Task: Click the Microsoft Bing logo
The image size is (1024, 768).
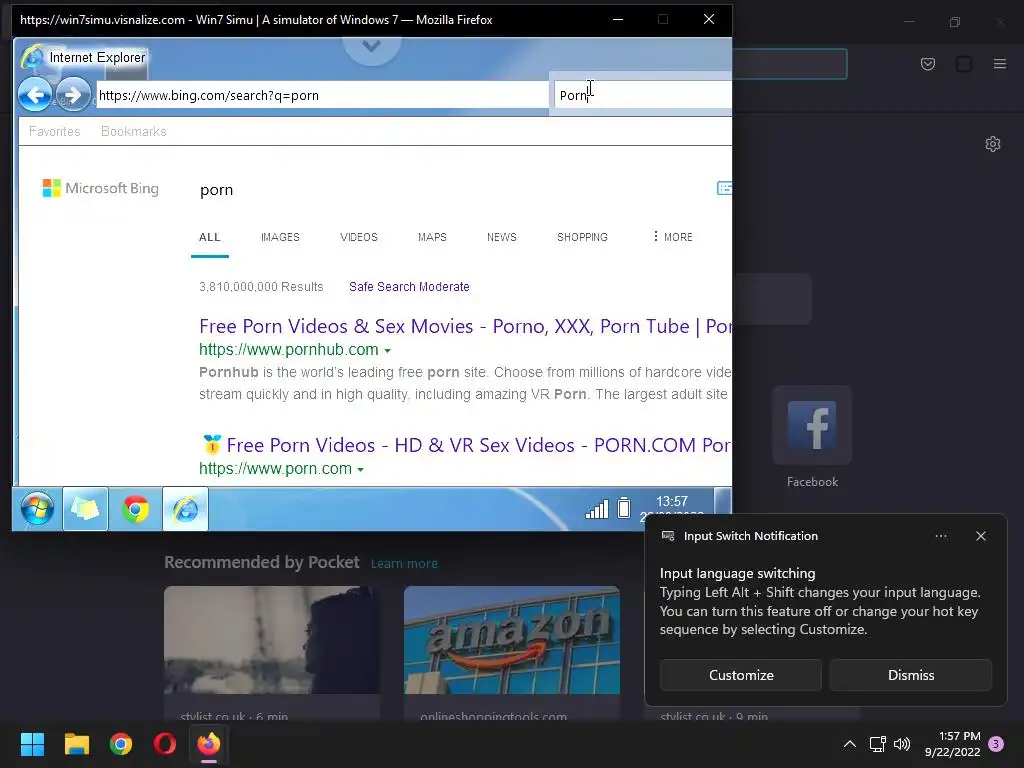Action: pyautogui.click(x=101, y=188)
